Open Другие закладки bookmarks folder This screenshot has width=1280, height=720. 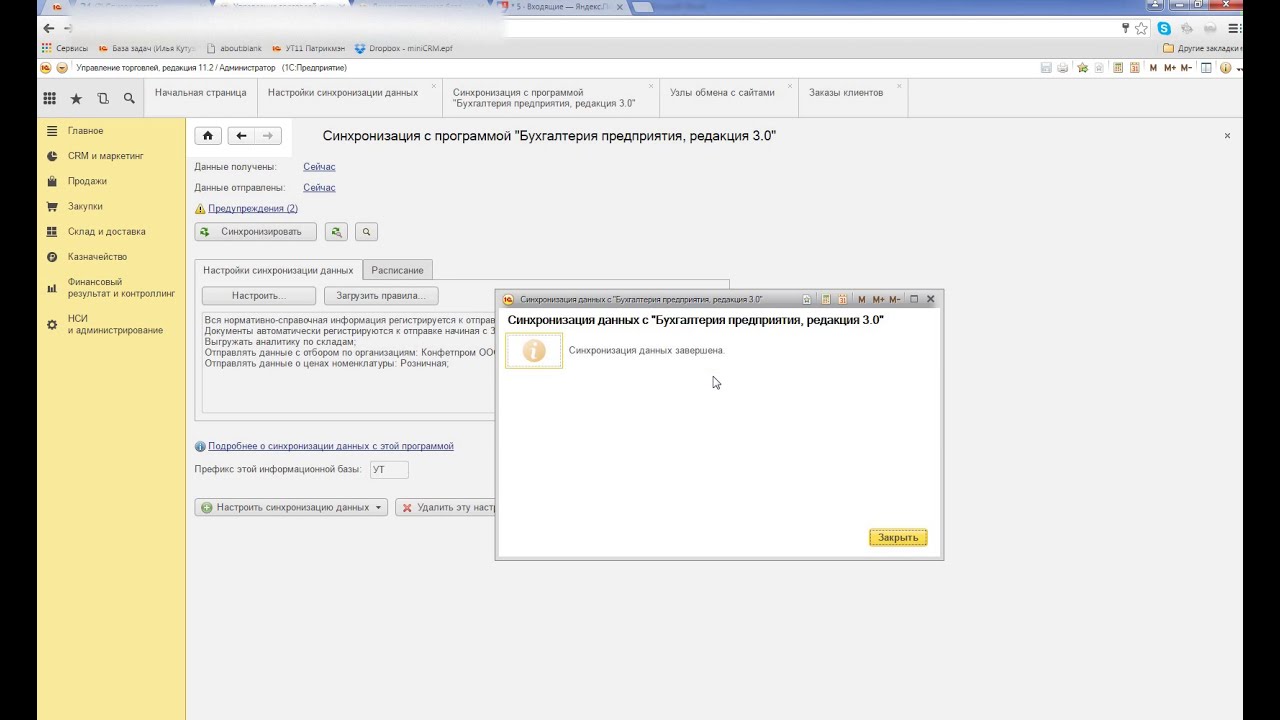(1203, 48)
